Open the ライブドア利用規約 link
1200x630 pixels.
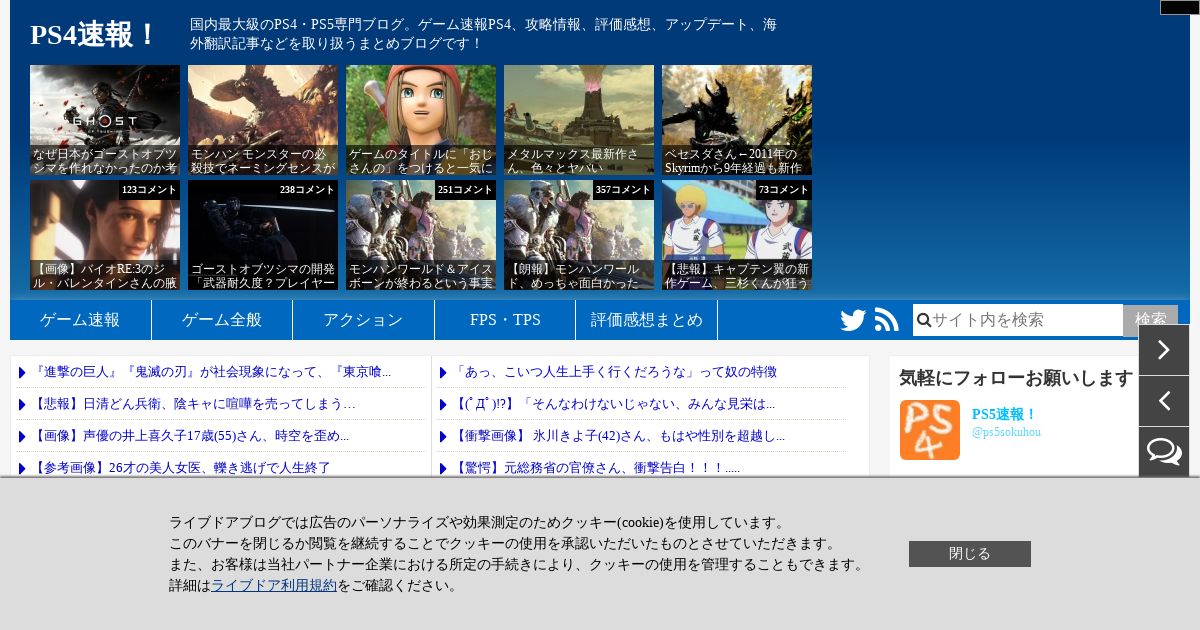pos(274,586)
